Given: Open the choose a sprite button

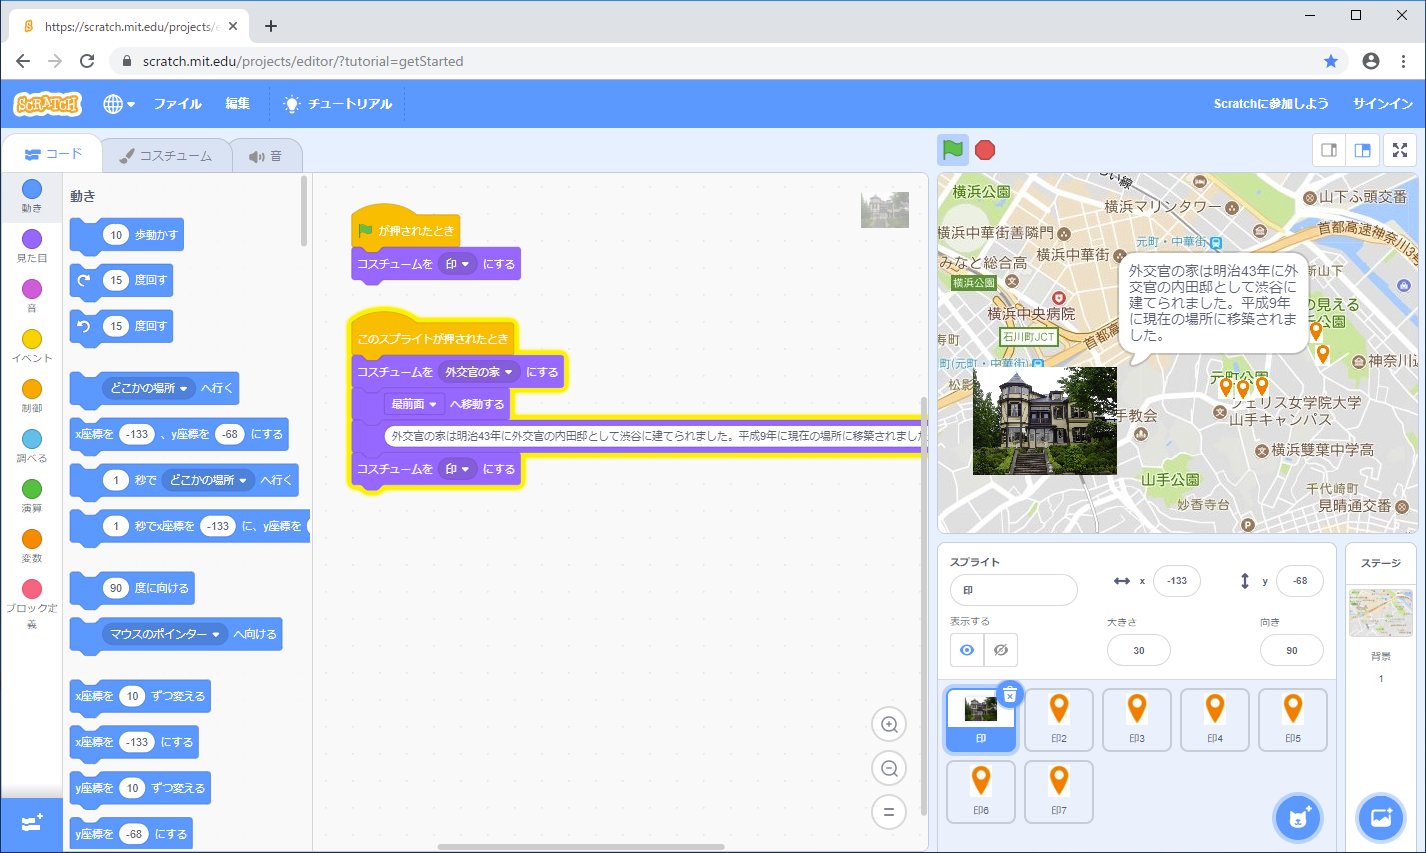Looking at the screenshot, I should [1298, 817].
